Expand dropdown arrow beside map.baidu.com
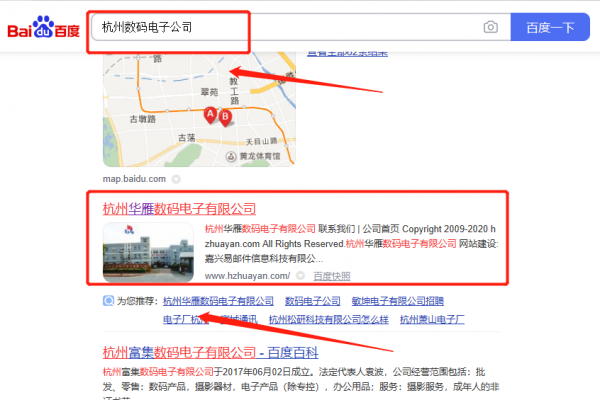 (x=176, y=179)
